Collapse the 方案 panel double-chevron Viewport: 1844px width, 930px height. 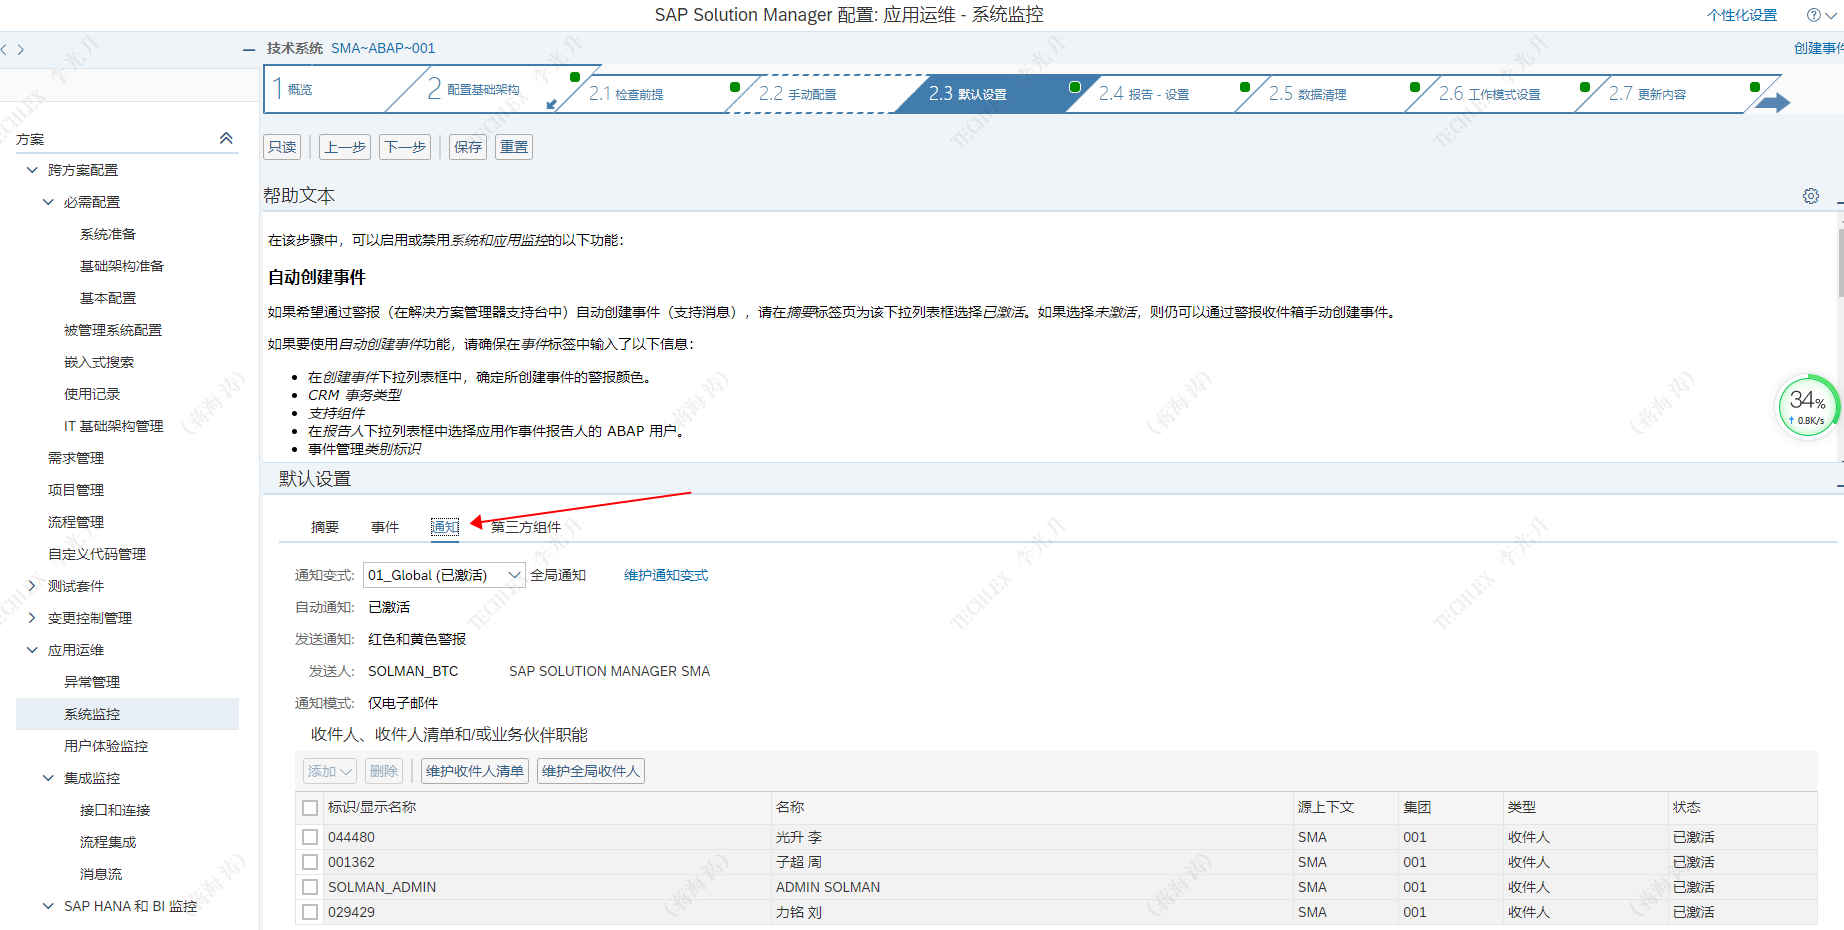226,138
